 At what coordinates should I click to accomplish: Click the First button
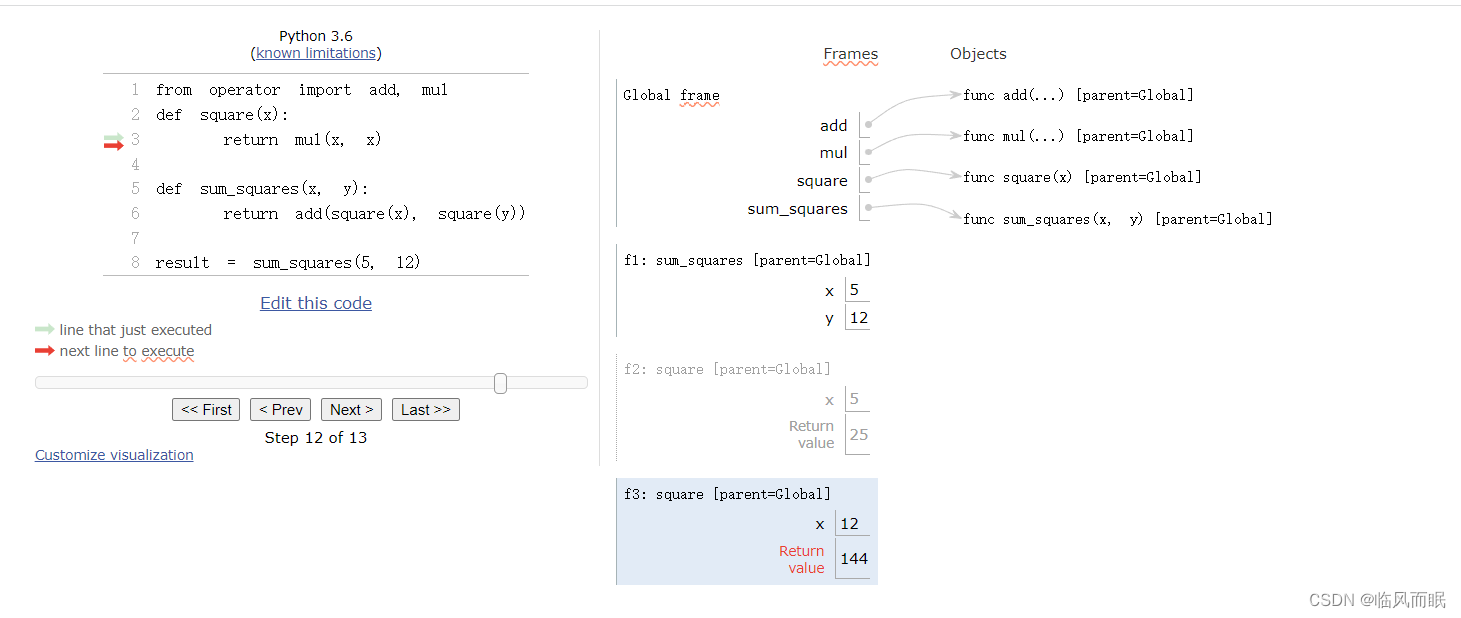(x=206, y=410)
